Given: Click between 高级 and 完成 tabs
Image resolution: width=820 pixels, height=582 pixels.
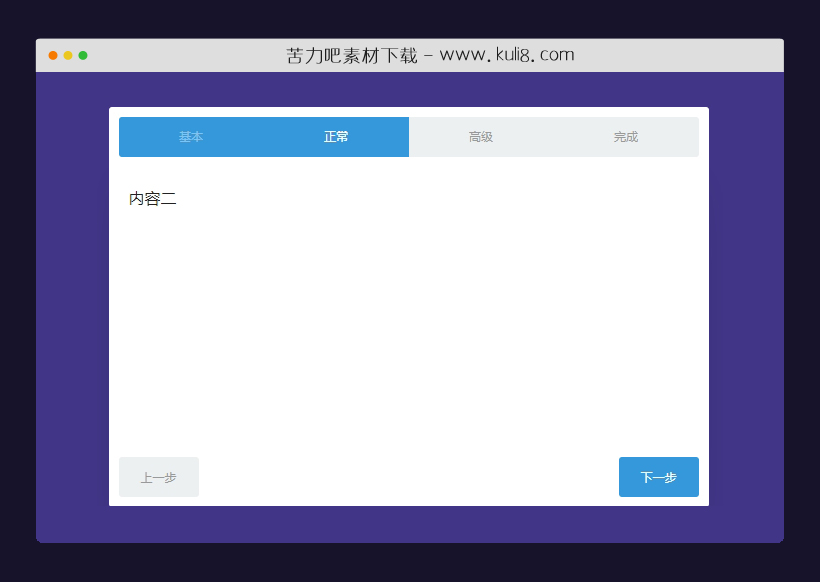Looking at the screenshot, I should click(553, 137).
